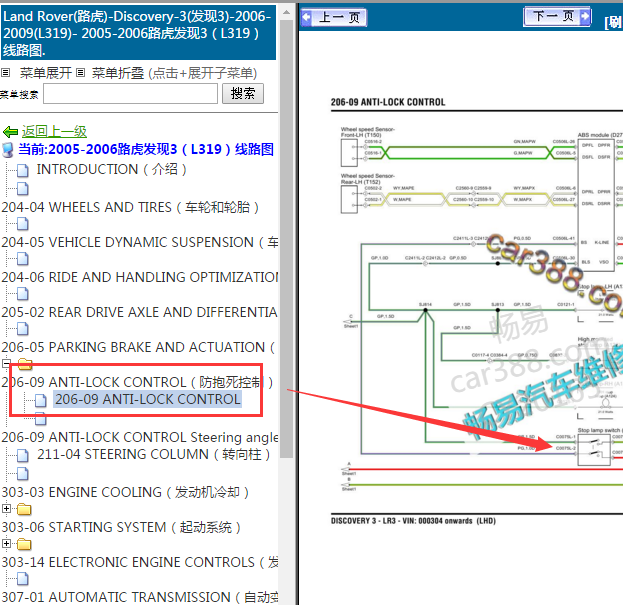
Task: Click the 搜索 search button
Action: (243, 94)
